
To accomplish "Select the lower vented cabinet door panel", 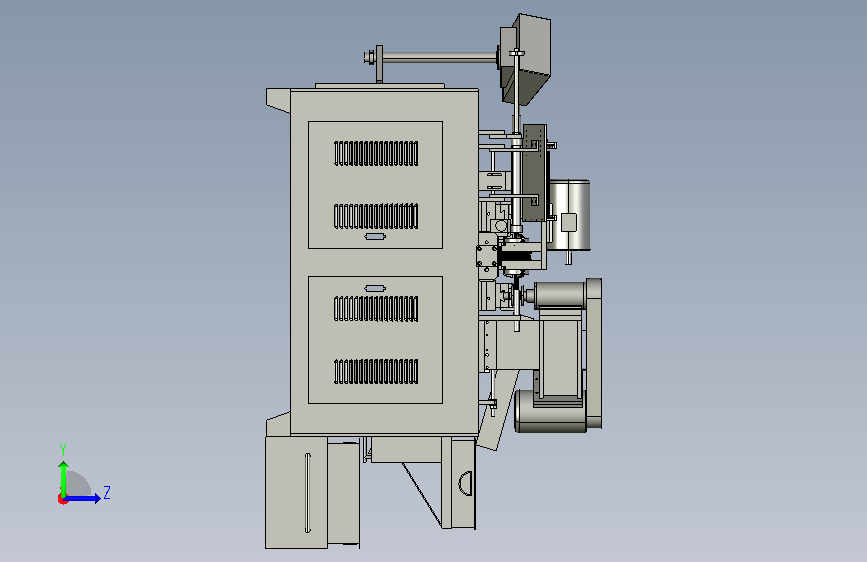I will click(x=375, y=340).
